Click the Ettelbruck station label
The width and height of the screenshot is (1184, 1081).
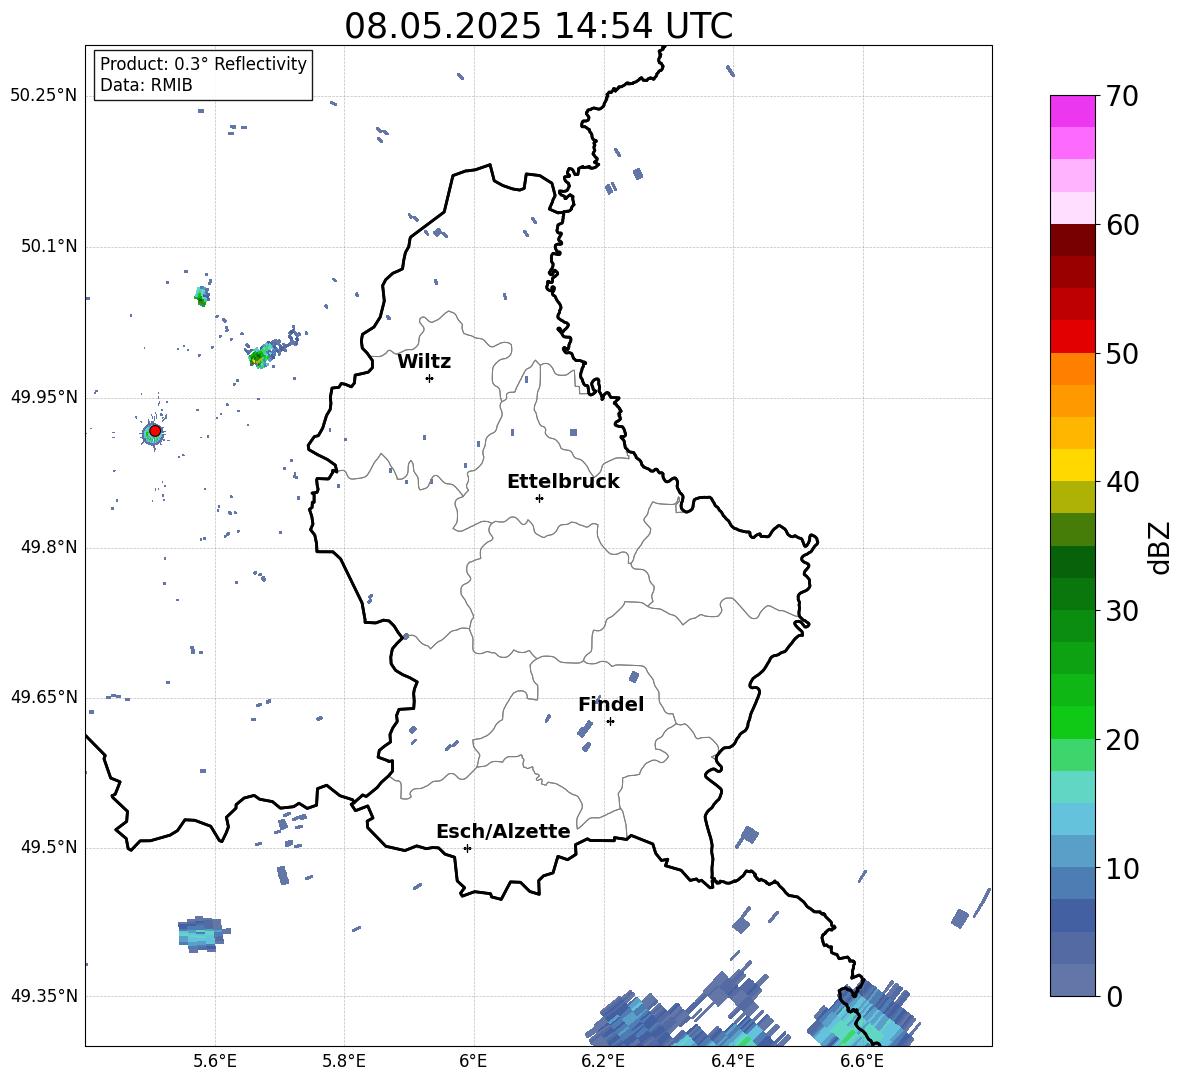563,482
